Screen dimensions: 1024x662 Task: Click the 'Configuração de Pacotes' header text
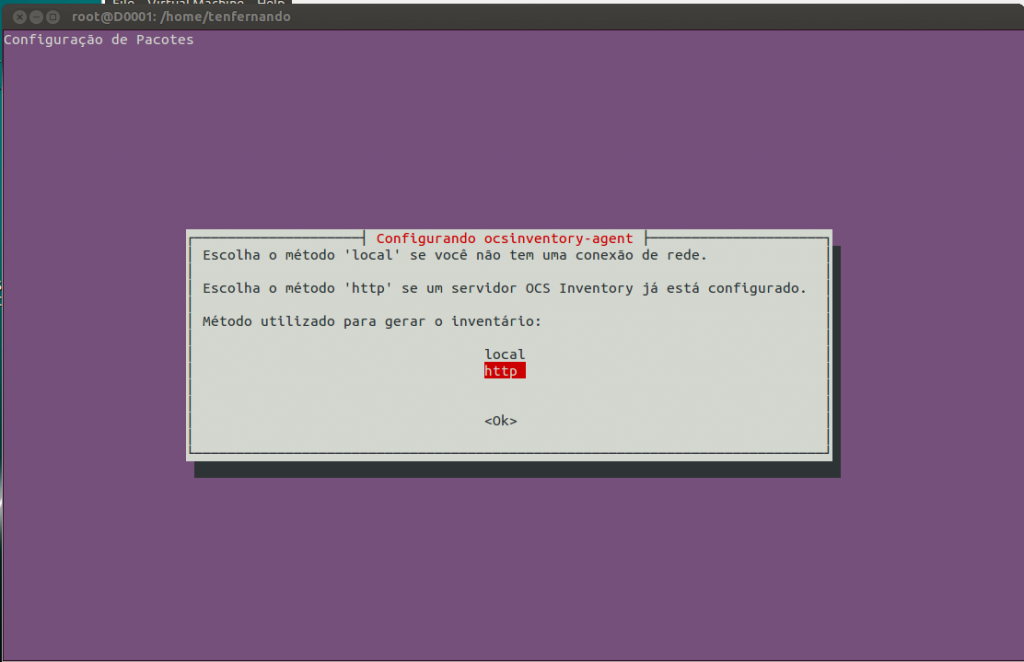point(99,40)
